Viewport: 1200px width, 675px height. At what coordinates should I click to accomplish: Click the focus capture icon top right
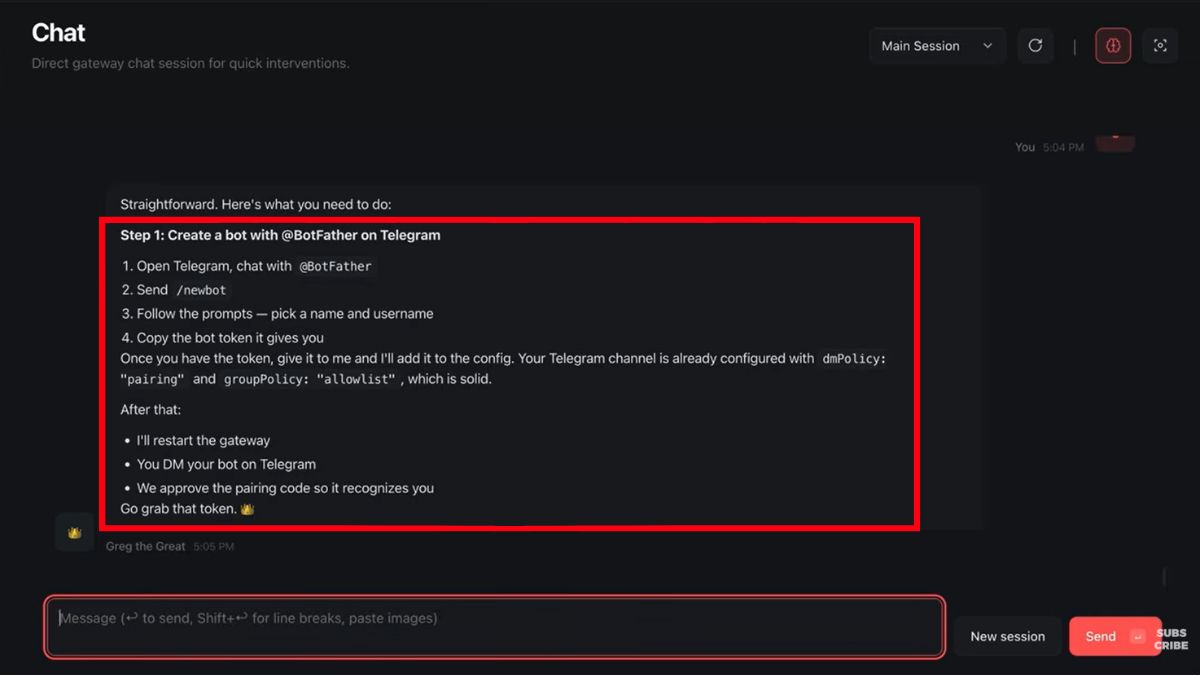tap(1160, 45)
